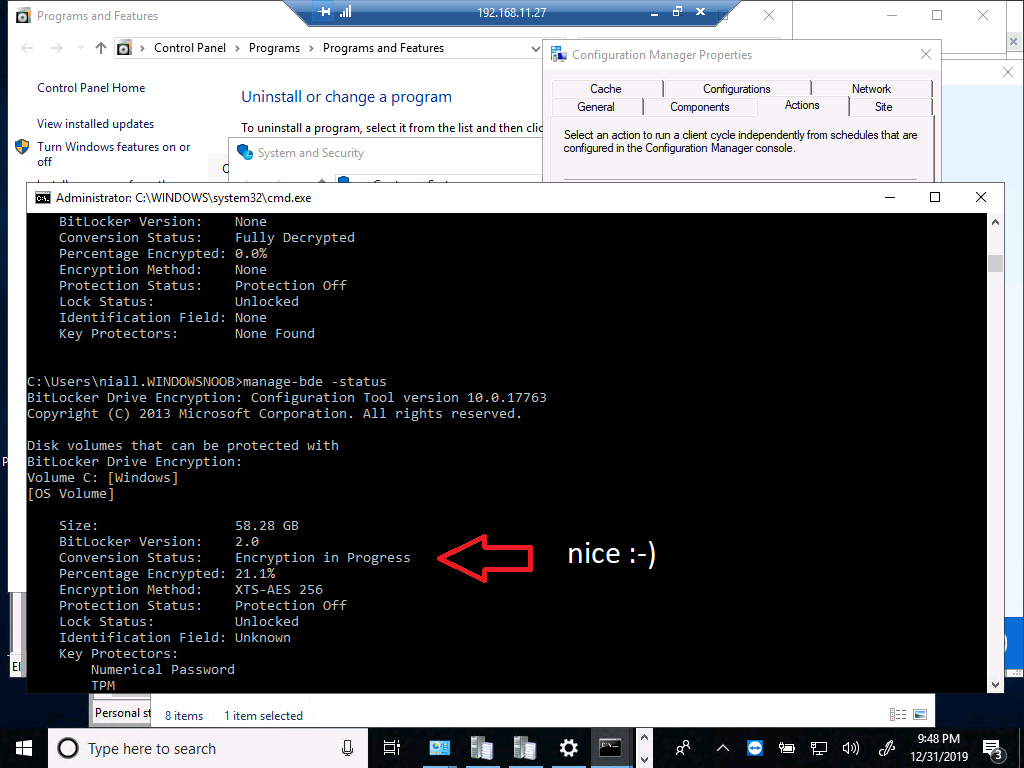Viewport: 1024px width, 768px height.
Task: Click the Type here to search box
Action: 209,748
